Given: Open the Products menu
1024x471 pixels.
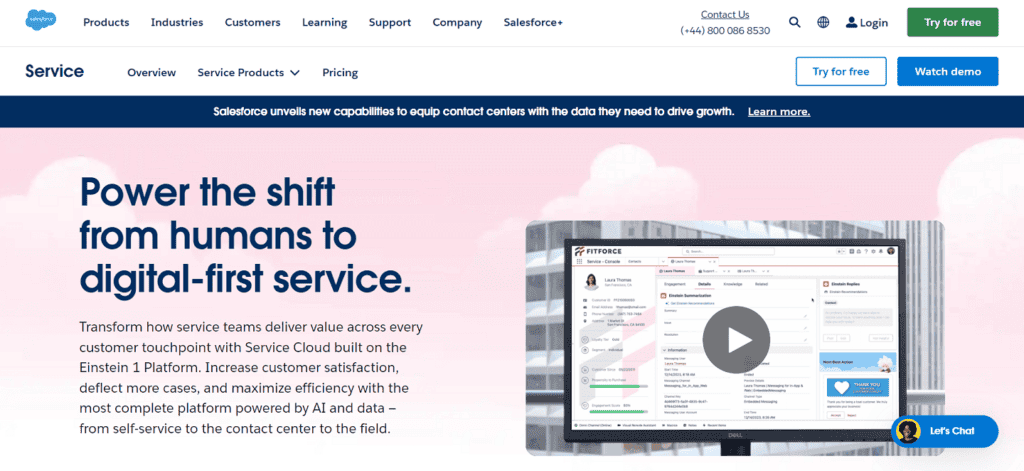Looking at the screenshot, I should 106,22.
